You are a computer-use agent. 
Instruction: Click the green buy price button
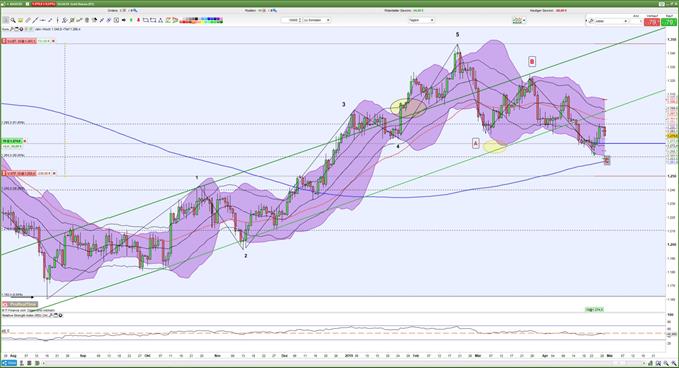669,22
